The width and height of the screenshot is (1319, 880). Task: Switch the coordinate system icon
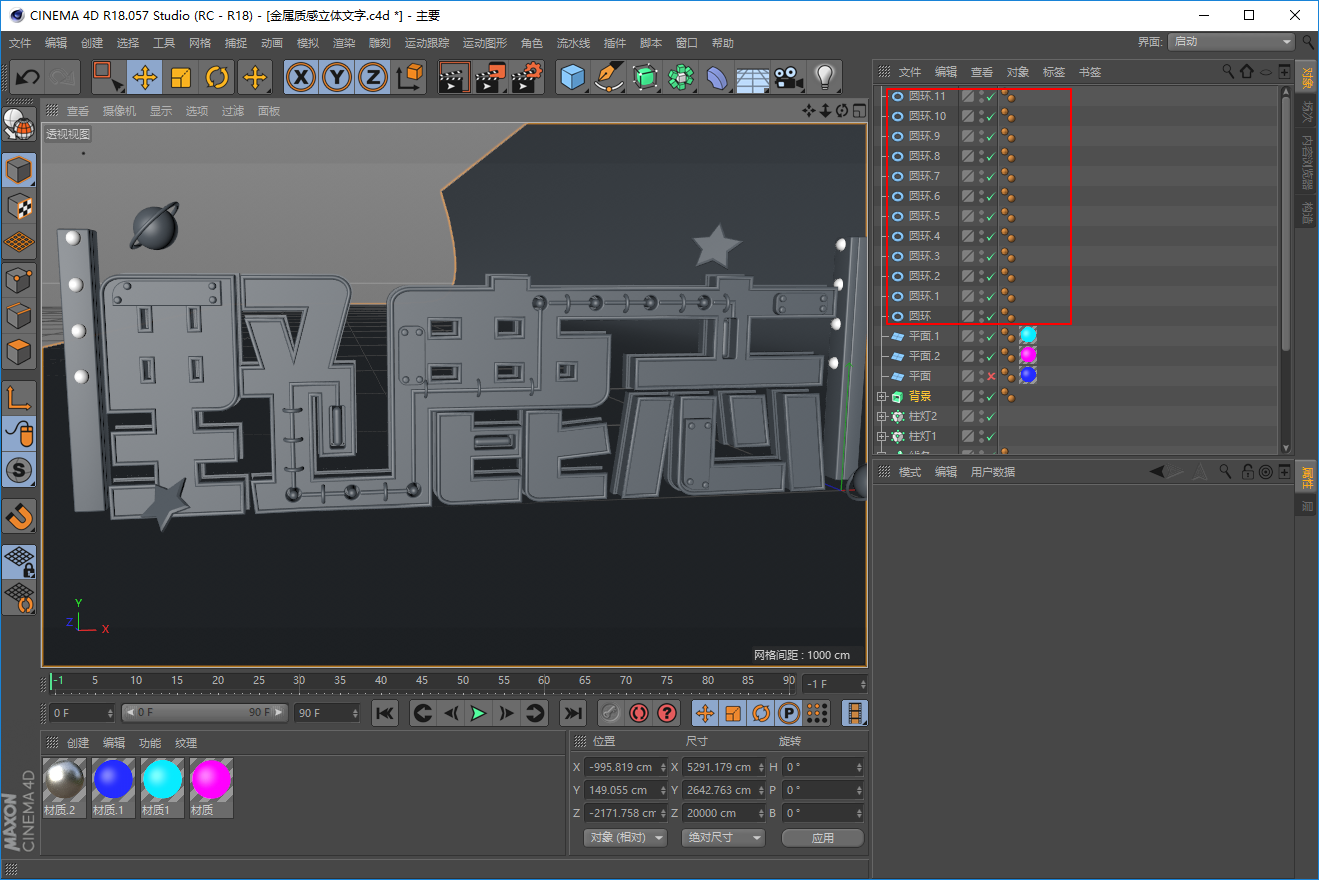[x=409, y=77]
